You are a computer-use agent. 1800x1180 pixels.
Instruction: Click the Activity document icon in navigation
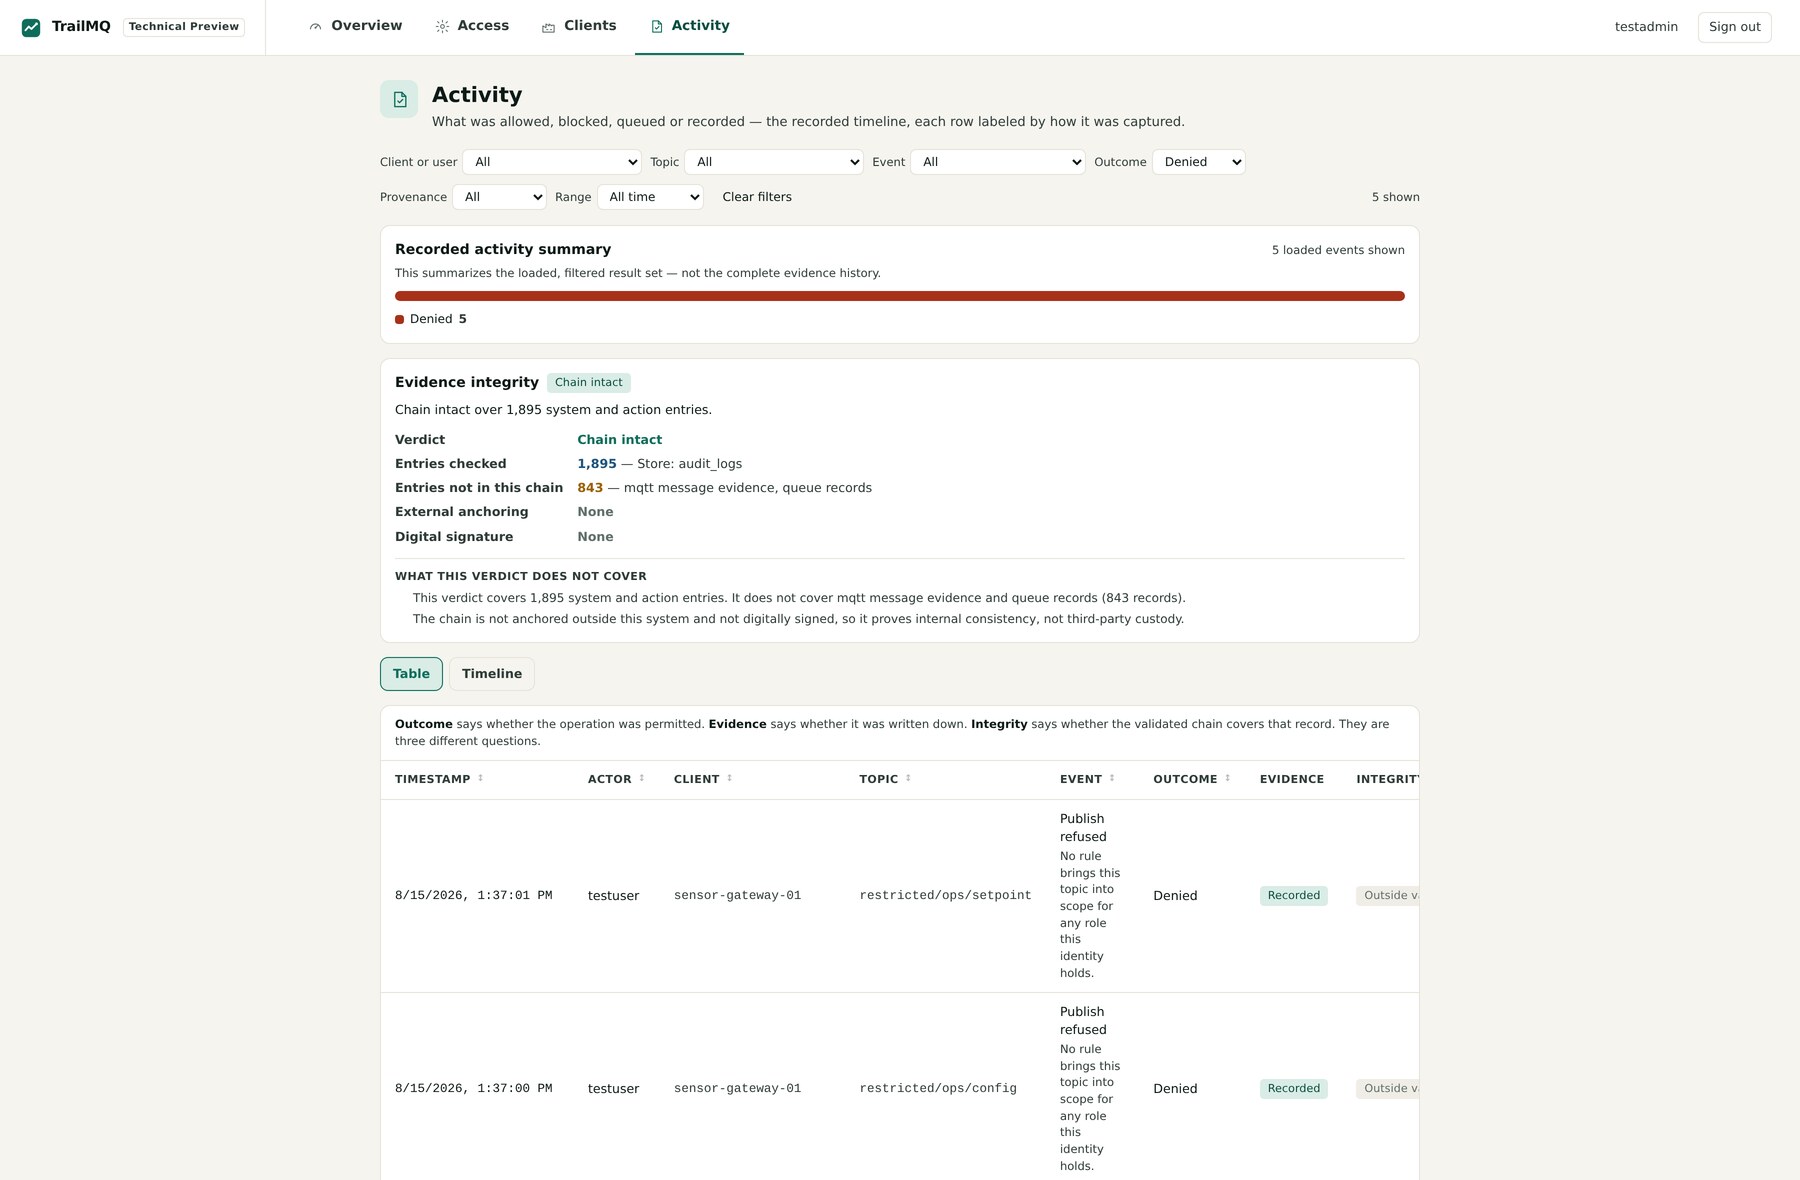pyautogui.click(x=657, y=27)
